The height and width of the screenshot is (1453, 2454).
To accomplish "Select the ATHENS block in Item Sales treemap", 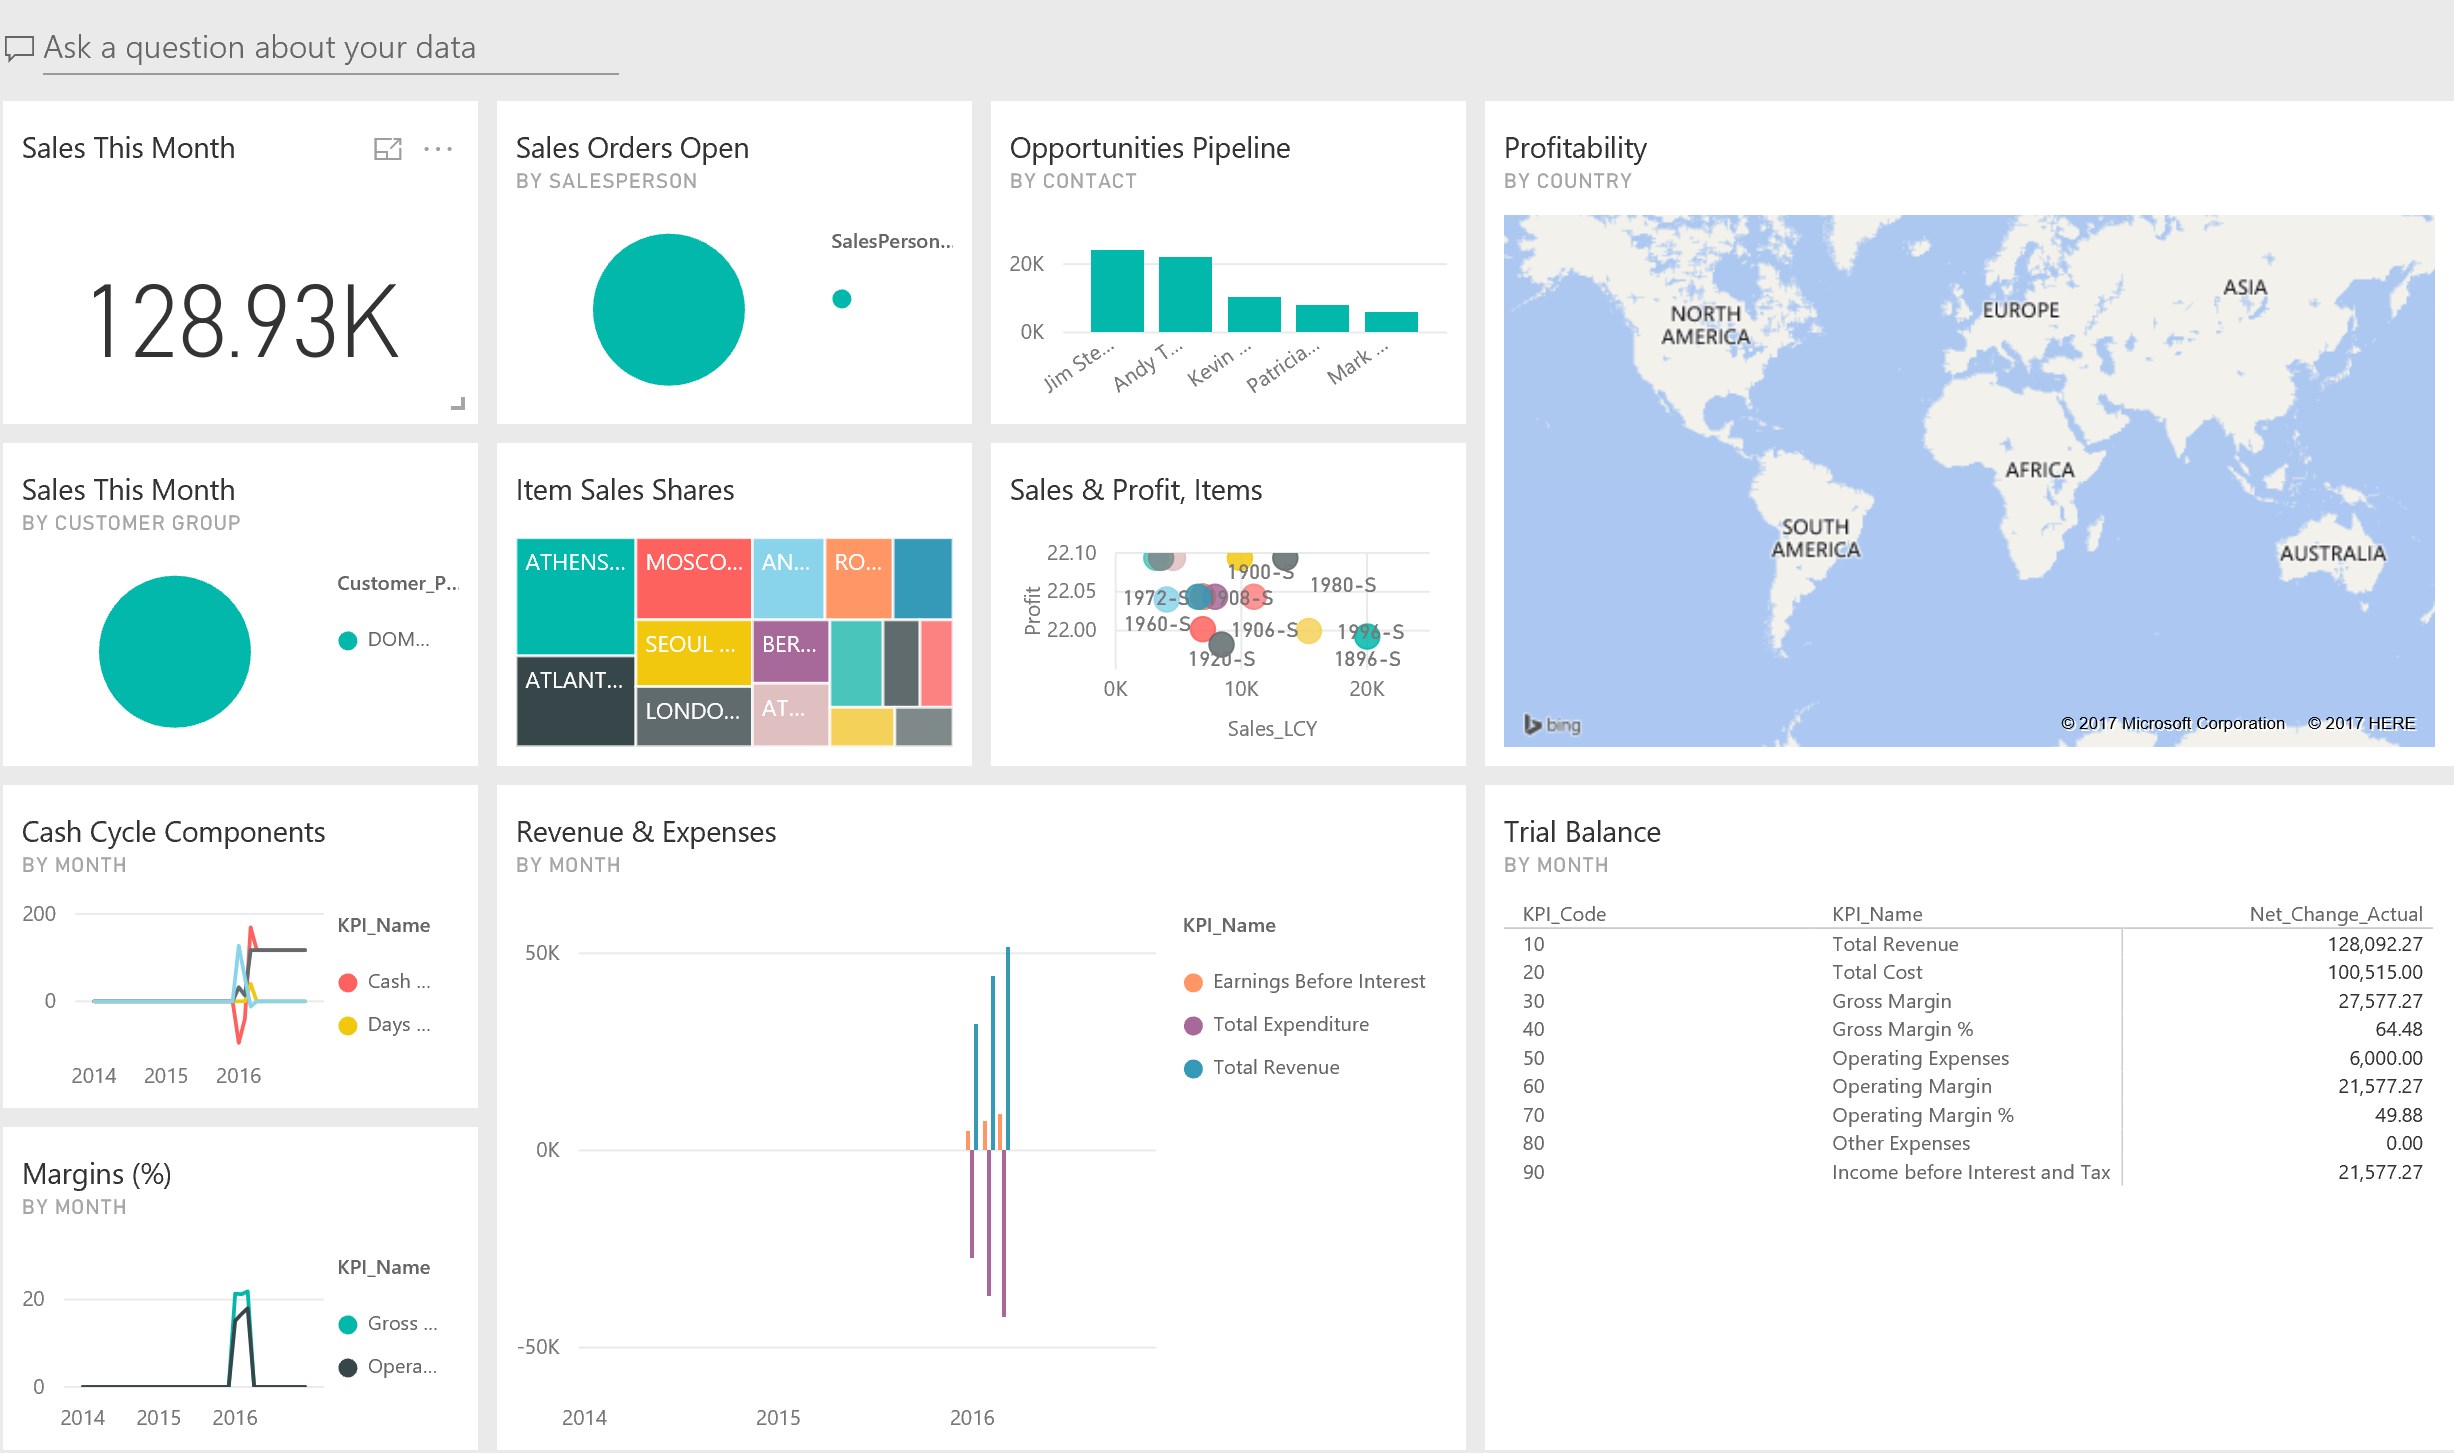I will 575,597.
